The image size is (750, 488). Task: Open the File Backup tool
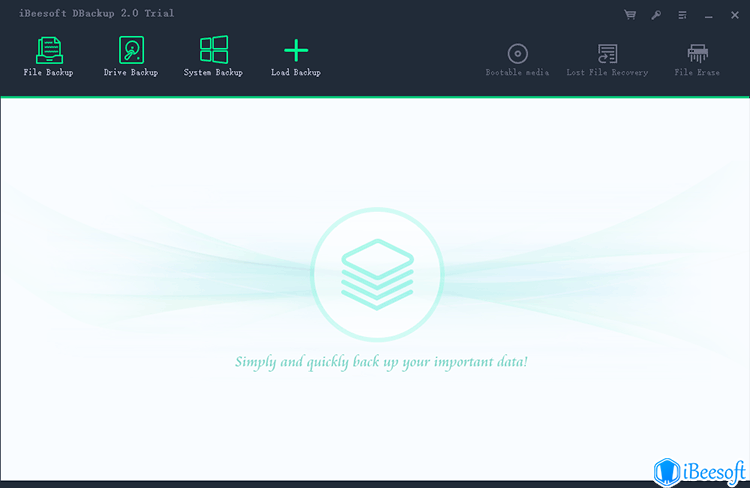[x=48, y=56]
